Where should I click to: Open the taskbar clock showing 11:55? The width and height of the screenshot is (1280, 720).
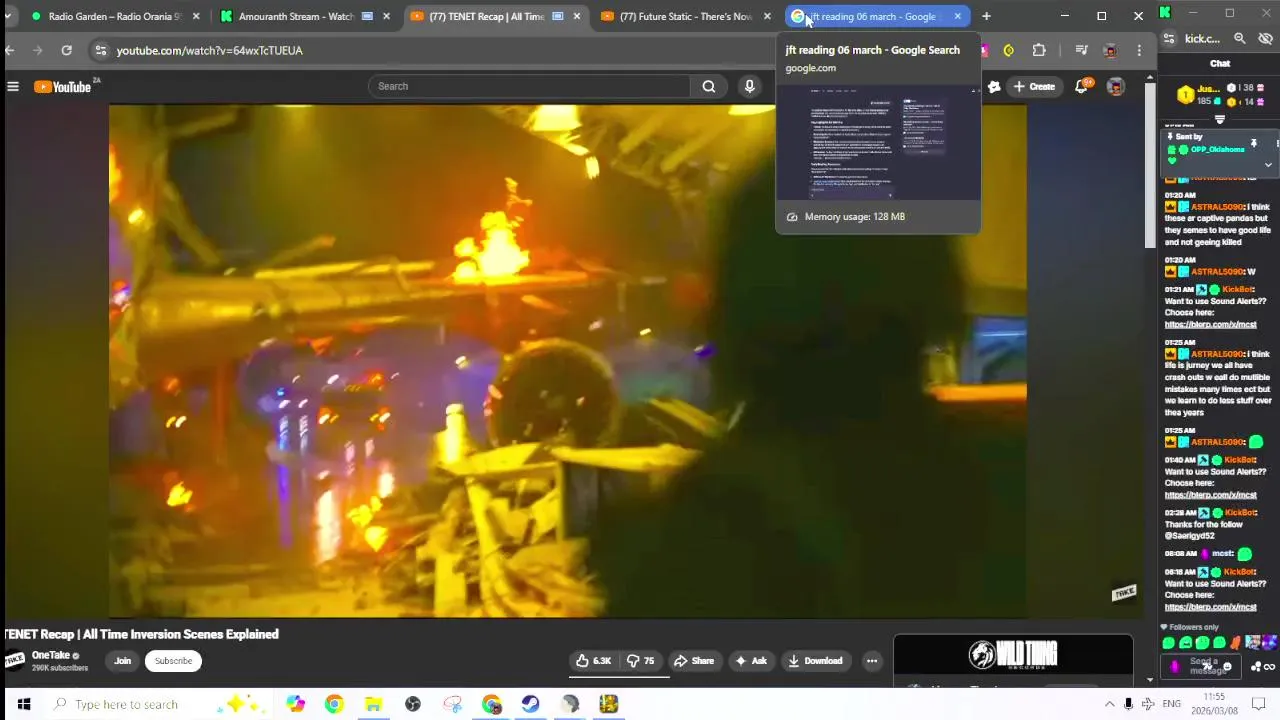(x=1214, y=704)
